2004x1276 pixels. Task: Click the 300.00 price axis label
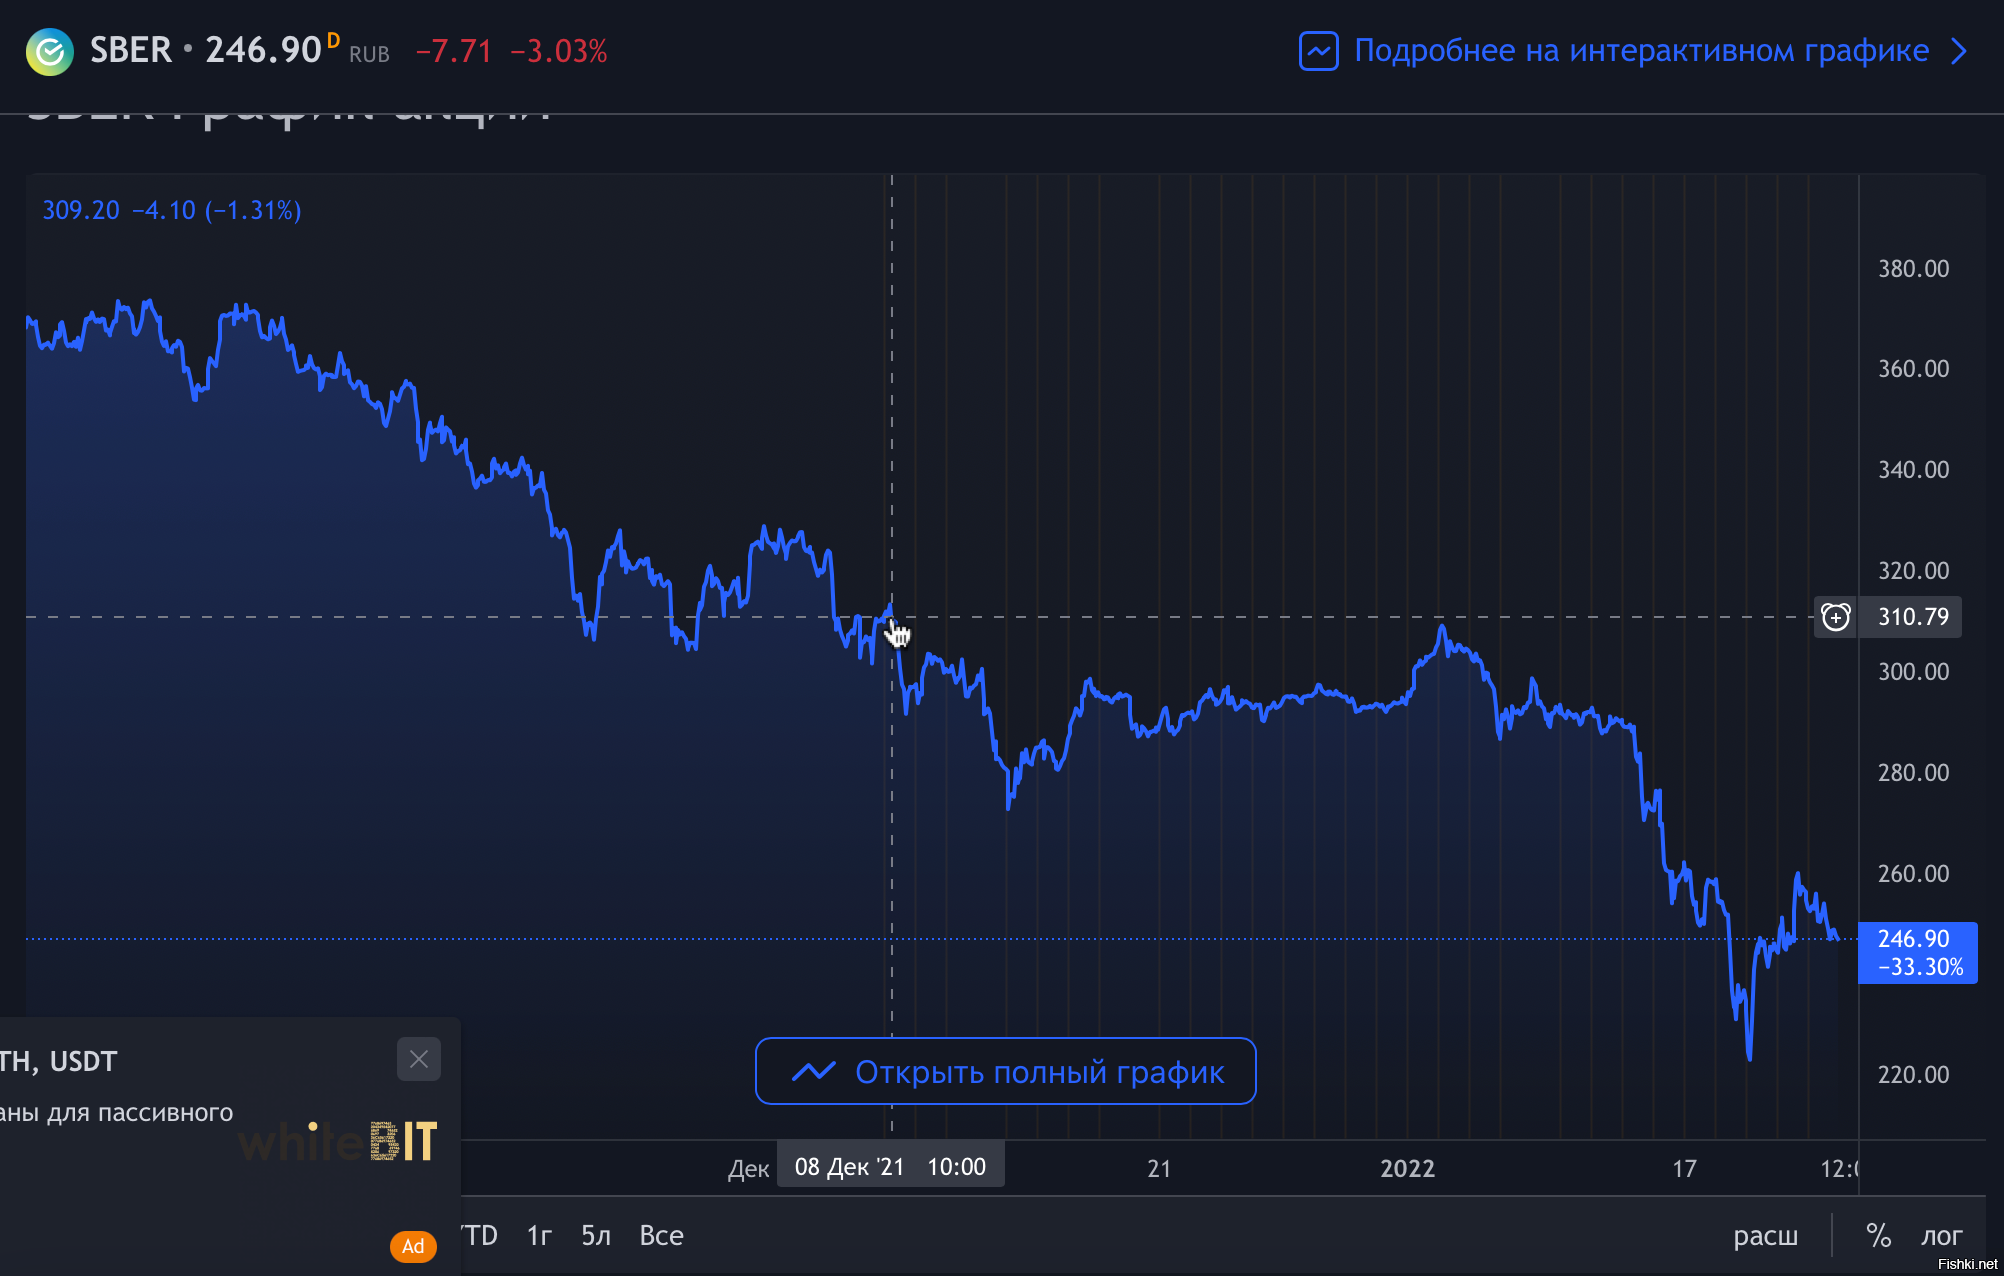pyautogui.click(x=1913, y=672)
